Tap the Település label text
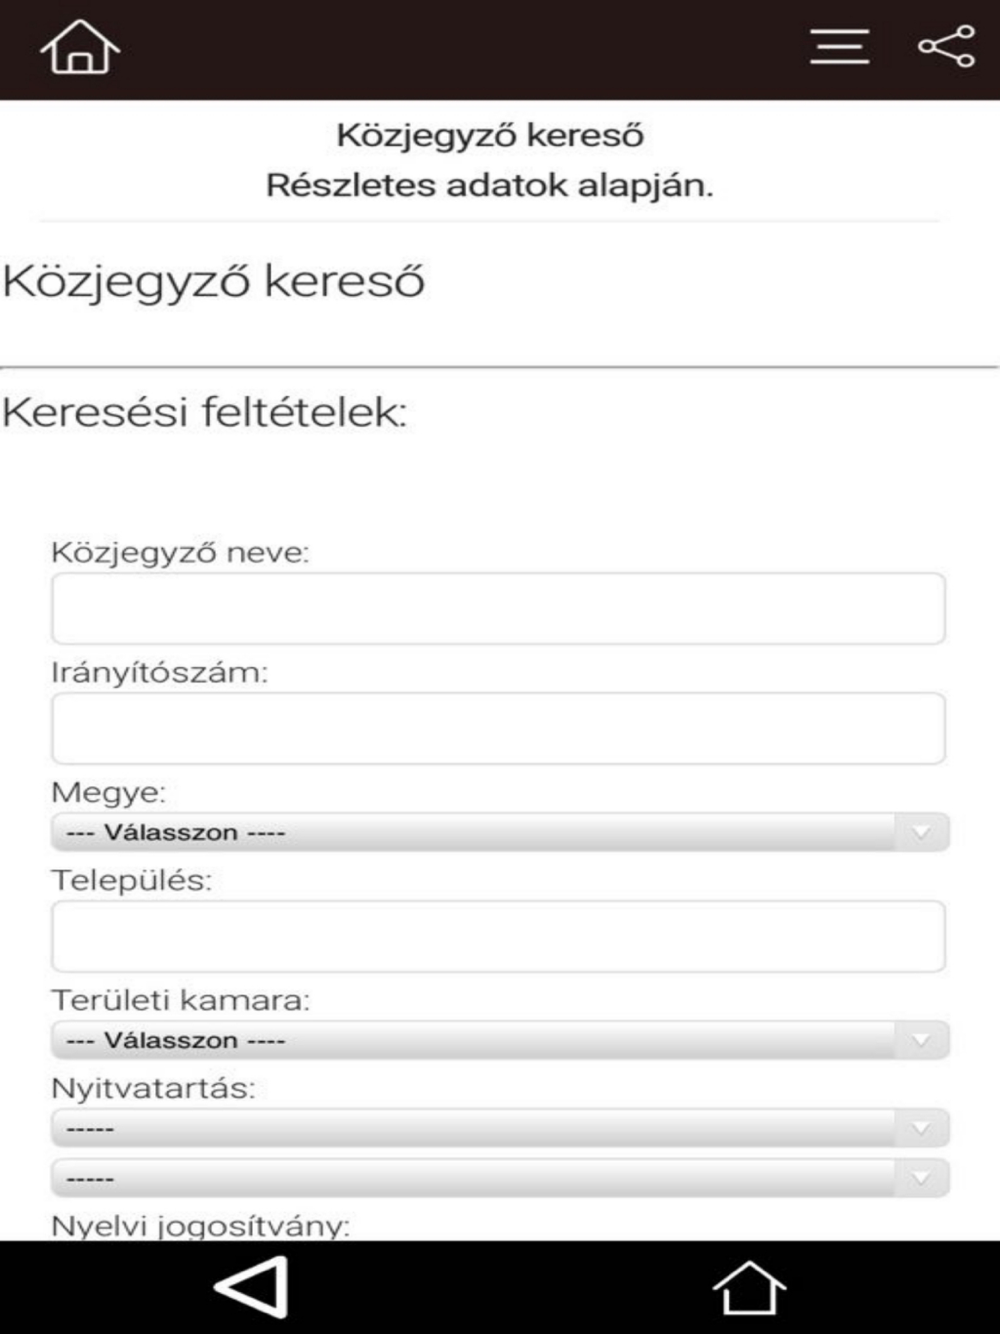Viewport: 1000px width, 1334px height. [132, 881]
